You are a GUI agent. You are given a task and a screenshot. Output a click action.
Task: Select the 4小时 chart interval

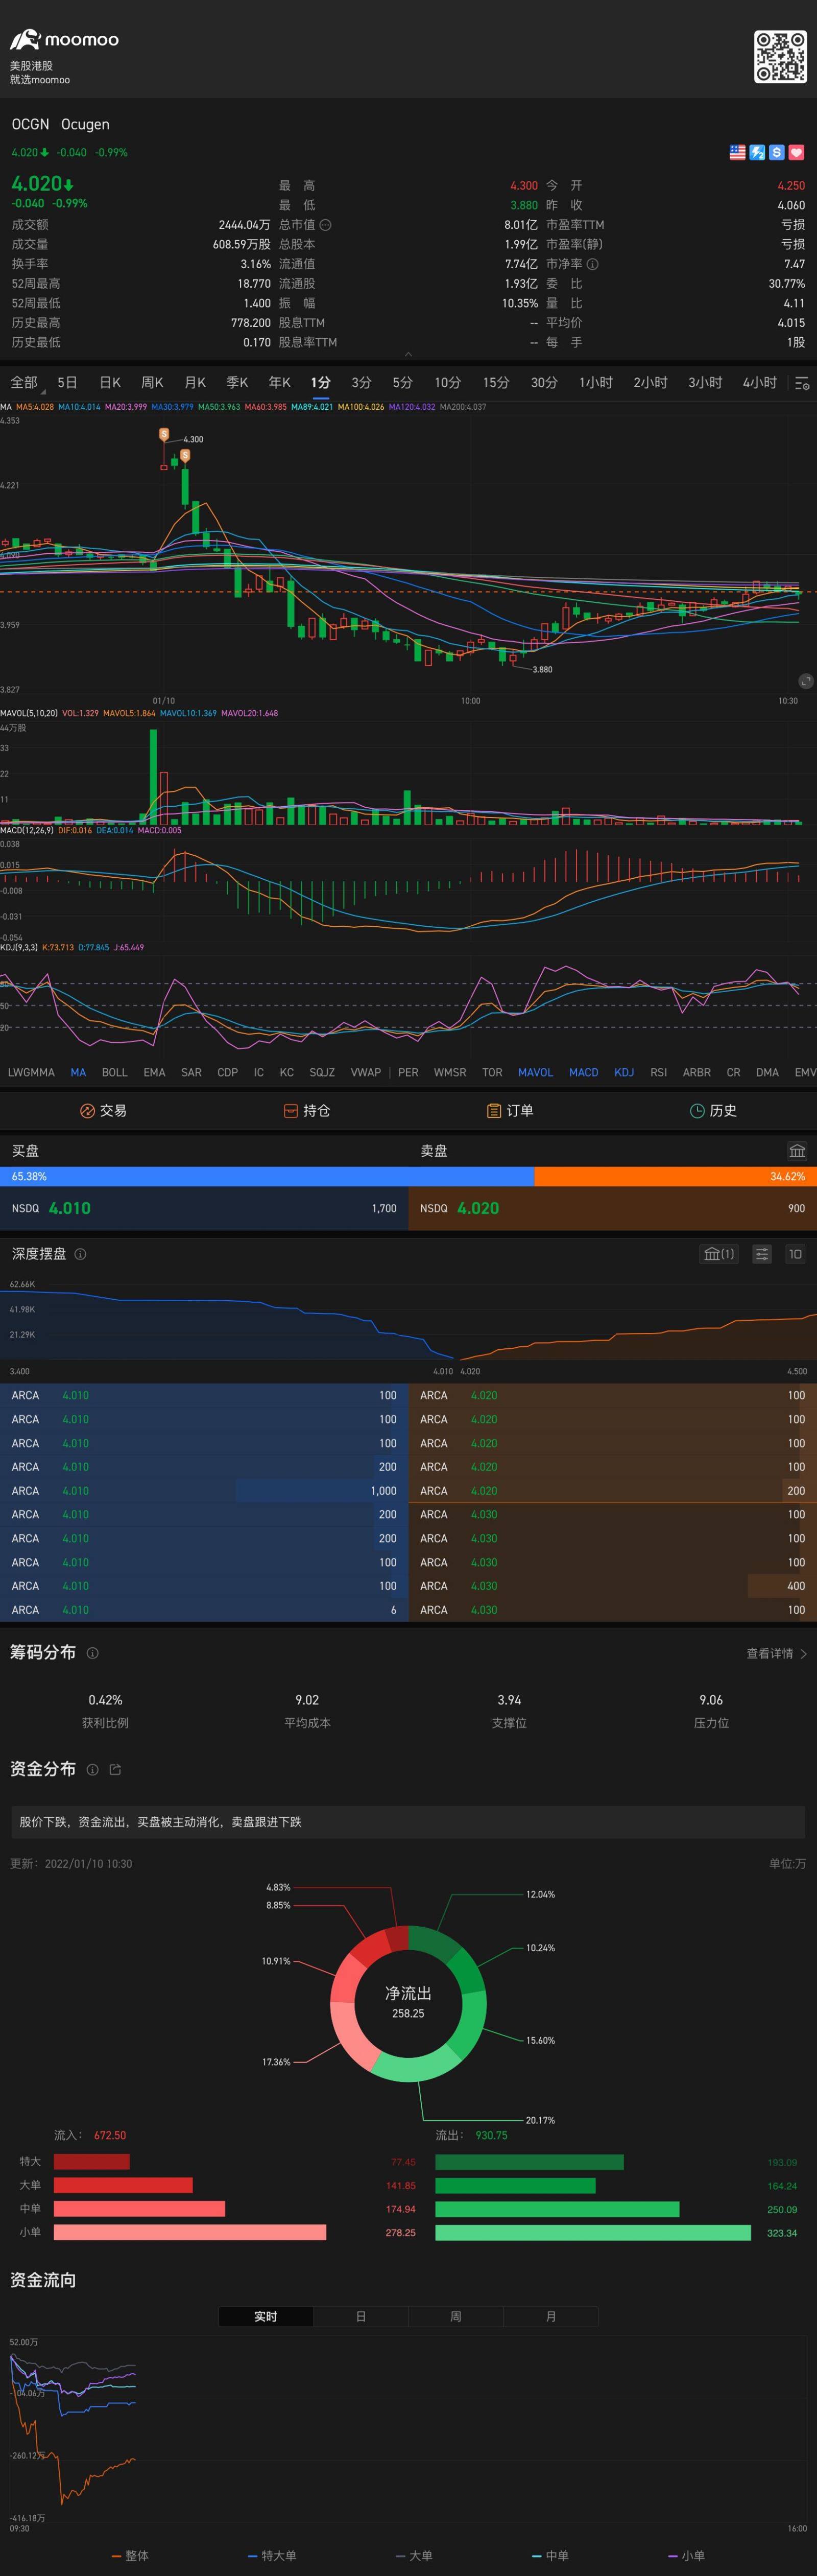coord(759,383)
